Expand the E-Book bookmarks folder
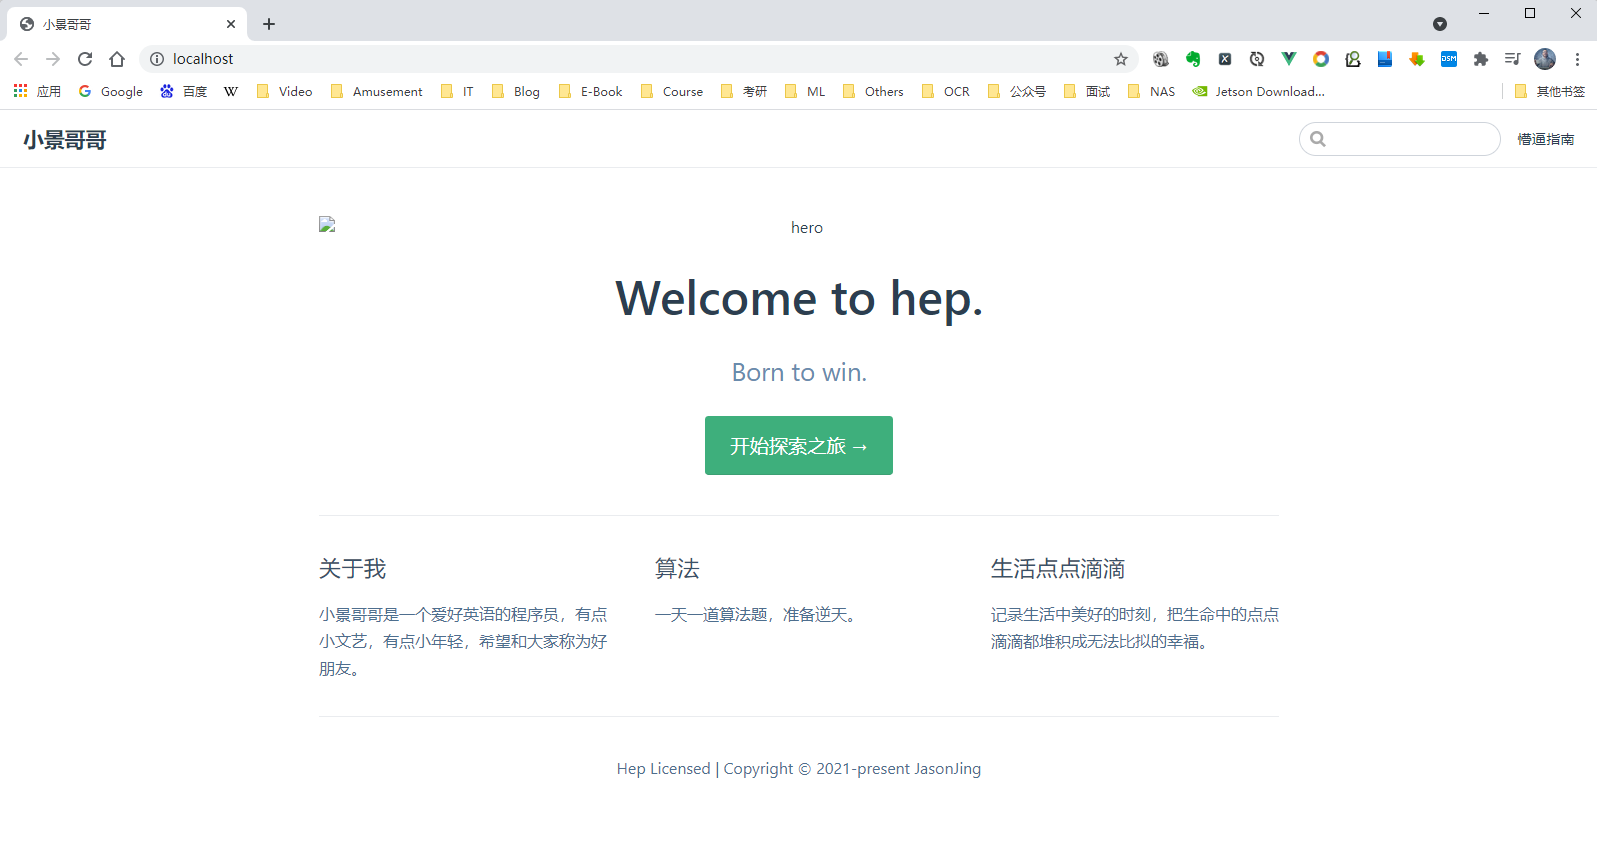 point(591,91)
